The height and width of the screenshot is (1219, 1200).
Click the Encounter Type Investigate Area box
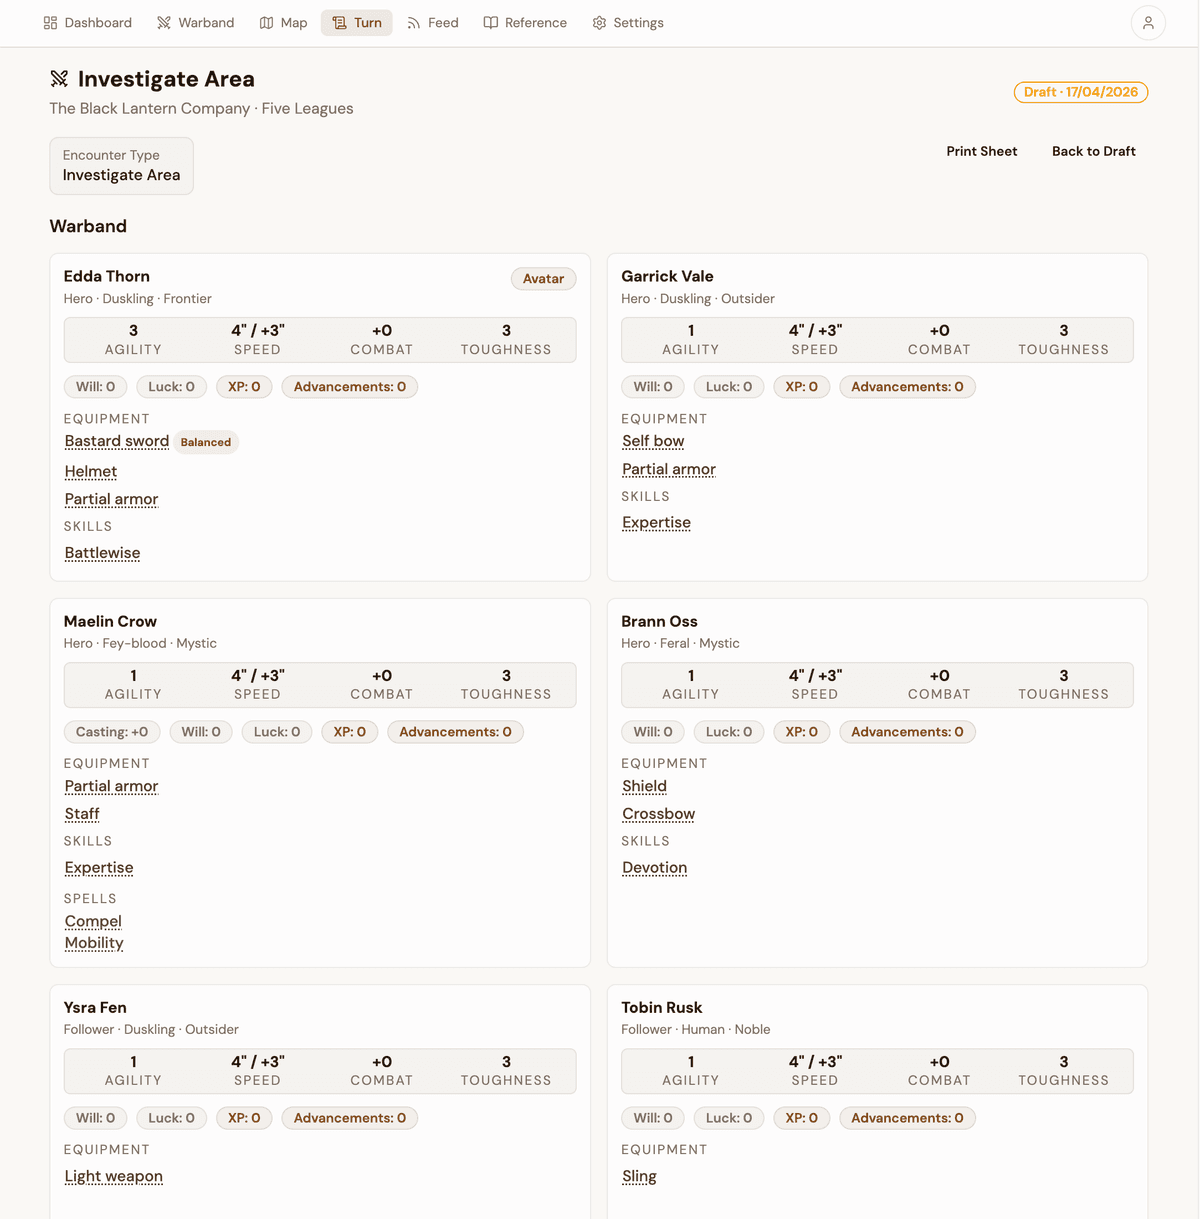click(x=122, y=166)
